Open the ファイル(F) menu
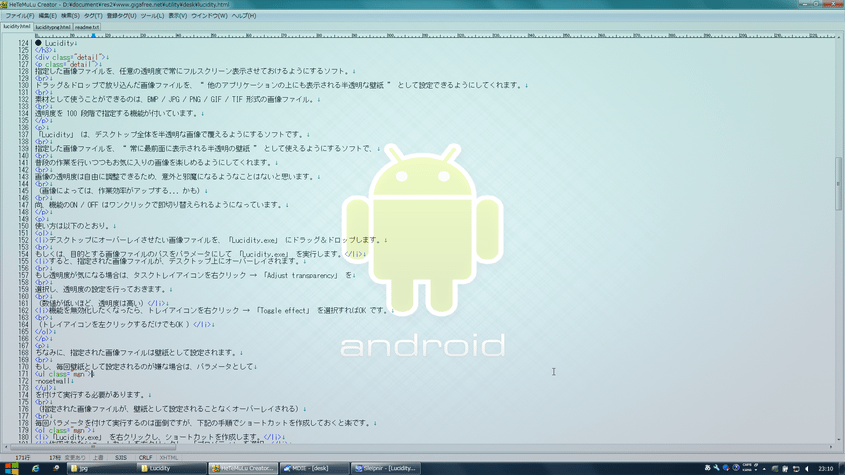845x475 pixels. pyautogui.click(x=19, y=16)
